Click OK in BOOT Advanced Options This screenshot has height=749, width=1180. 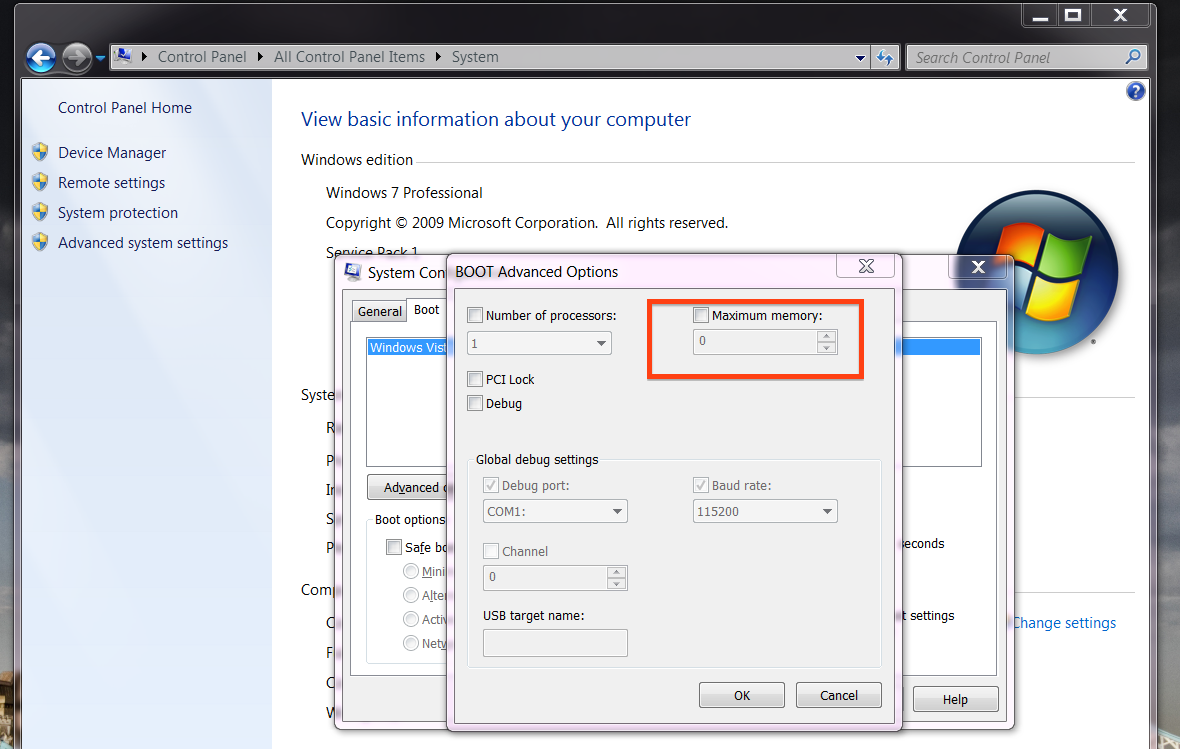coord(741,696)
